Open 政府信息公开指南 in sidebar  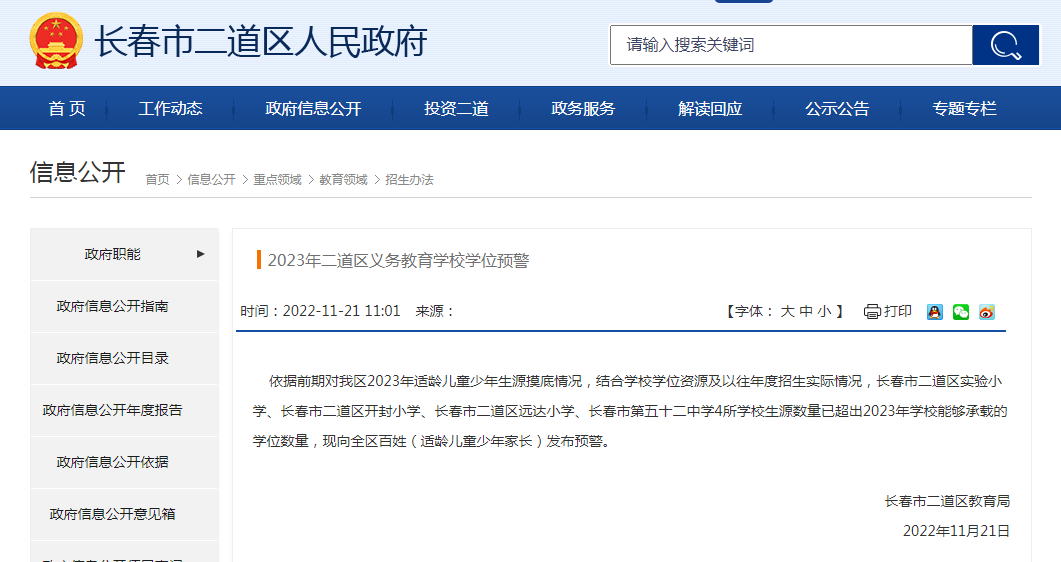112,306
